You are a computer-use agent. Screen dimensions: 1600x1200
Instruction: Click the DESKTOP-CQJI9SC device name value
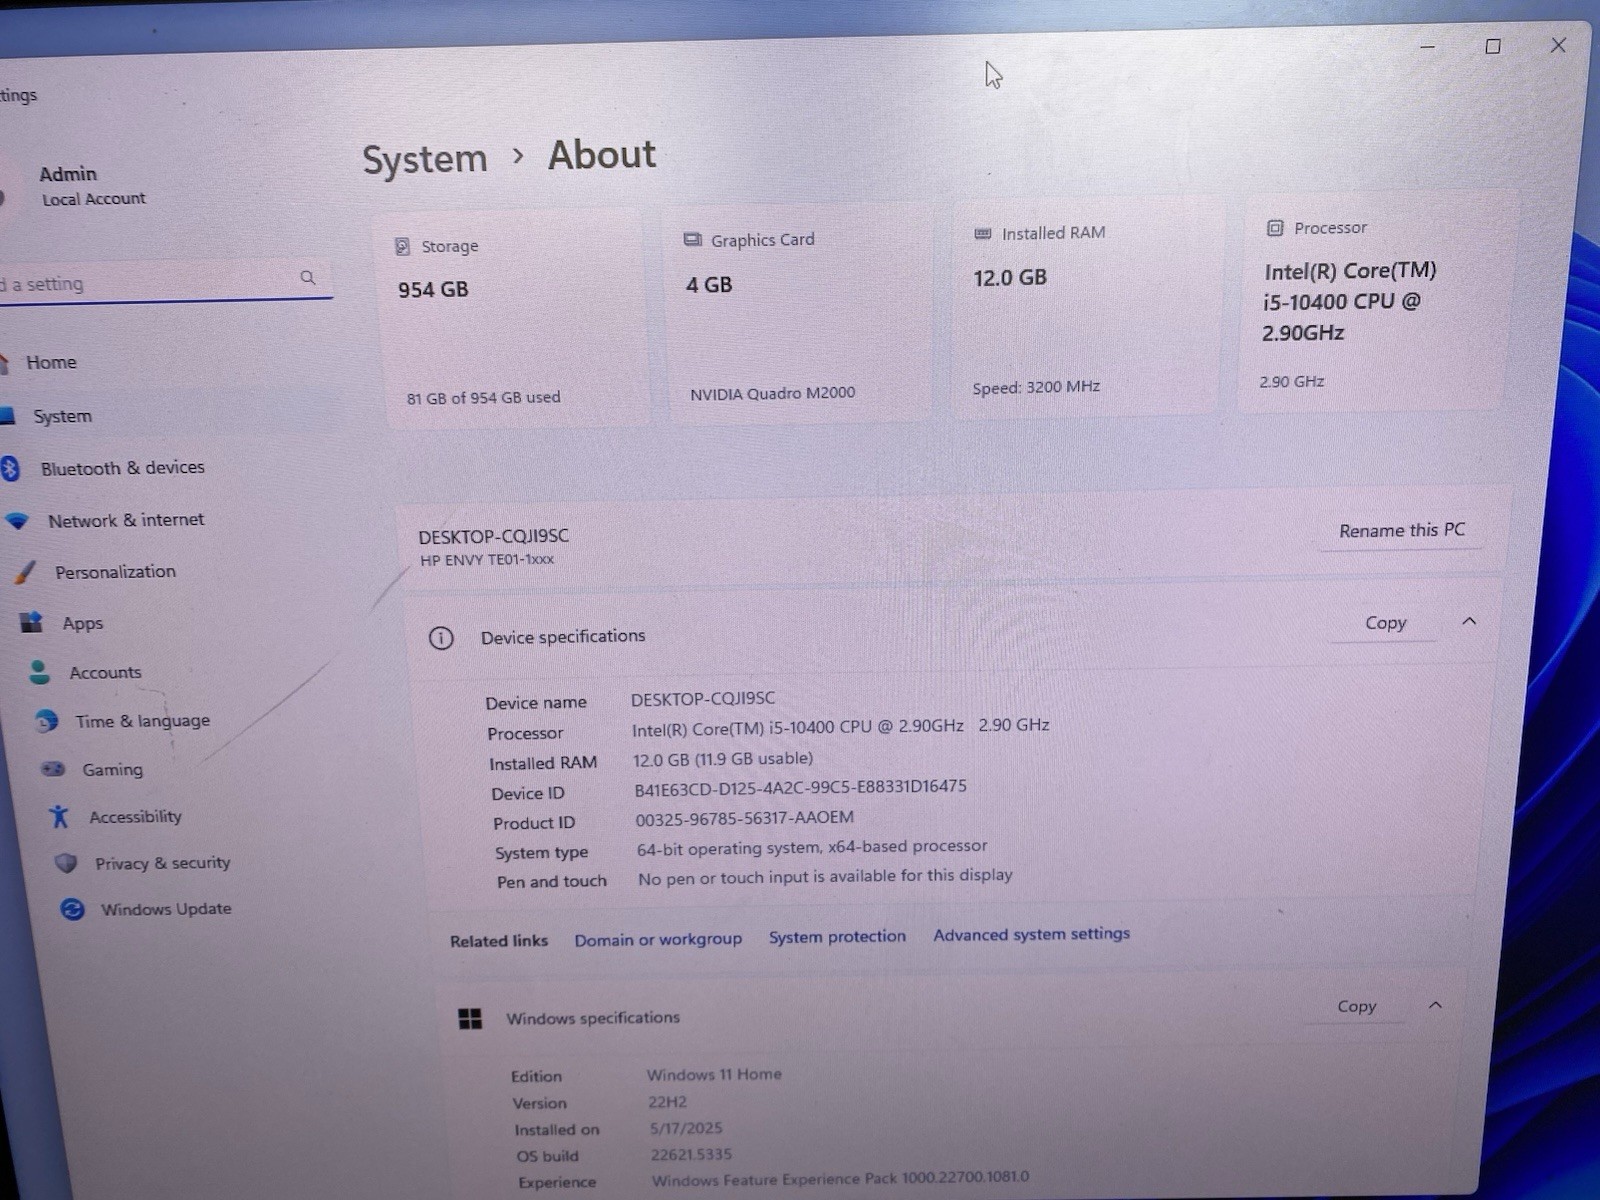click(x=703, y=699)
